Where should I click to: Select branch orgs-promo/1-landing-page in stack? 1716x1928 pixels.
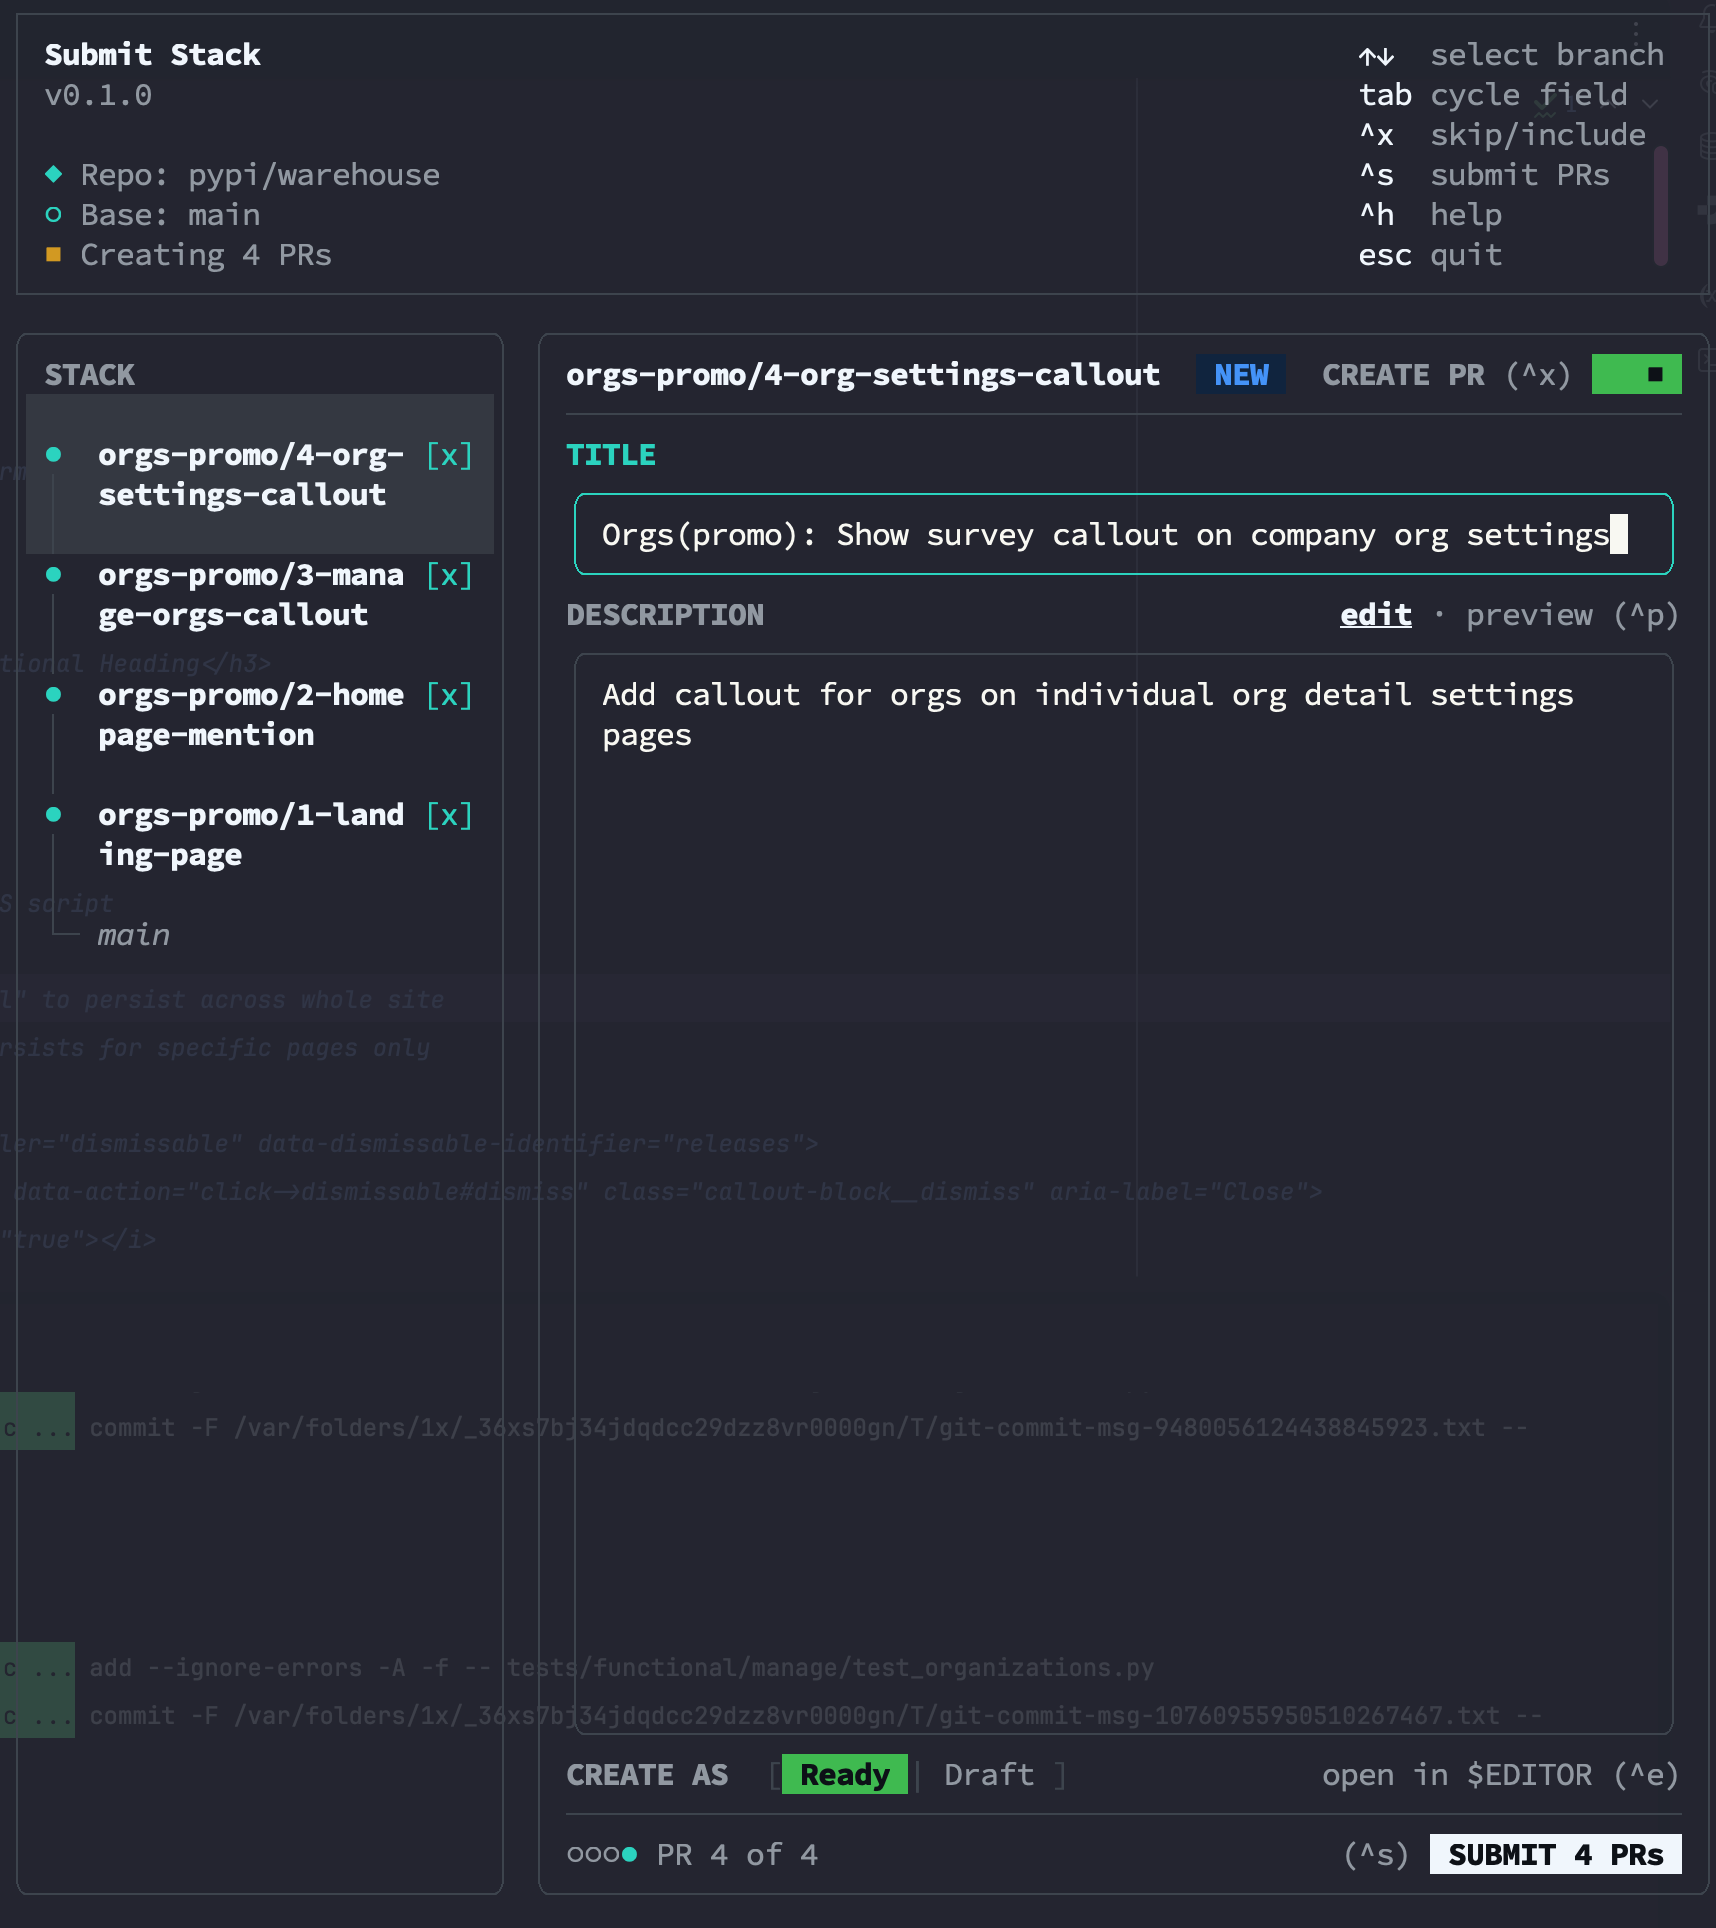coord(251,834)
